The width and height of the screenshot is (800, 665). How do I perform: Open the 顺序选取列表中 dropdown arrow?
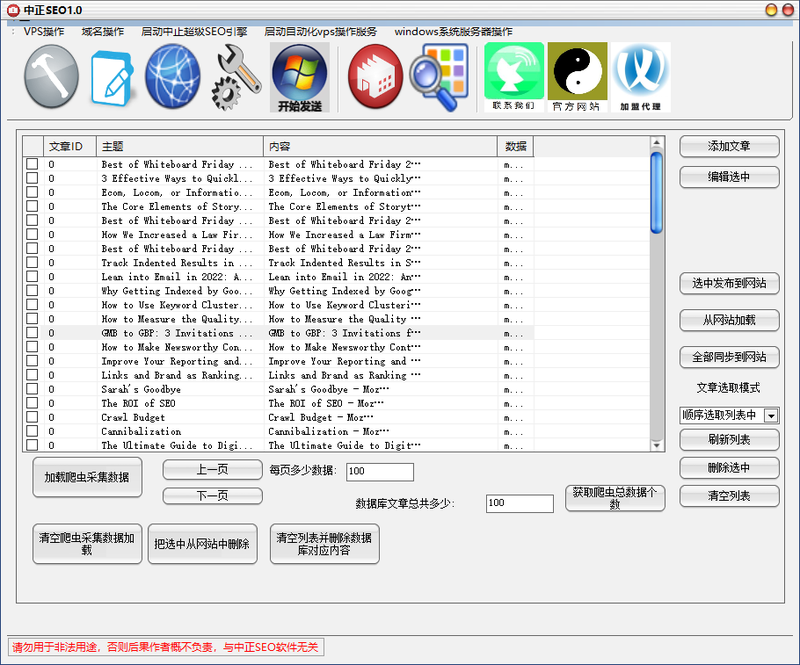(x=771, y=415)
